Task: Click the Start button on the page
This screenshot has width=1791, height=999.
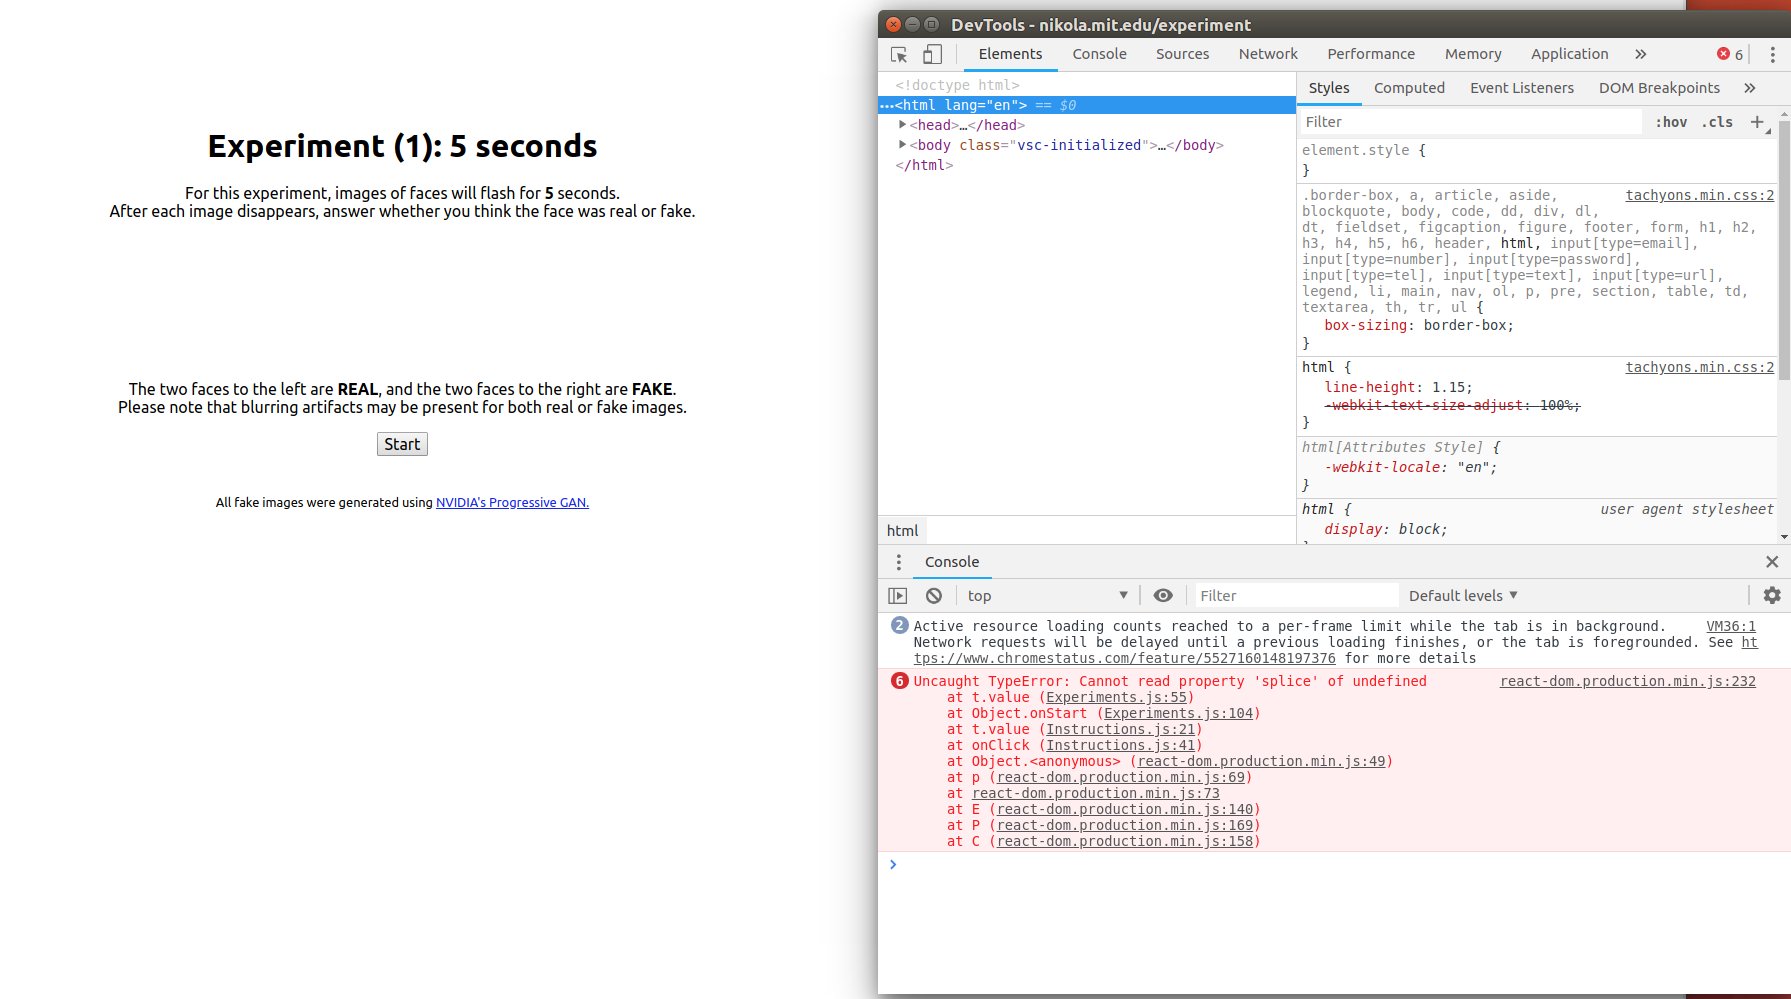Action: pos(402,444)
